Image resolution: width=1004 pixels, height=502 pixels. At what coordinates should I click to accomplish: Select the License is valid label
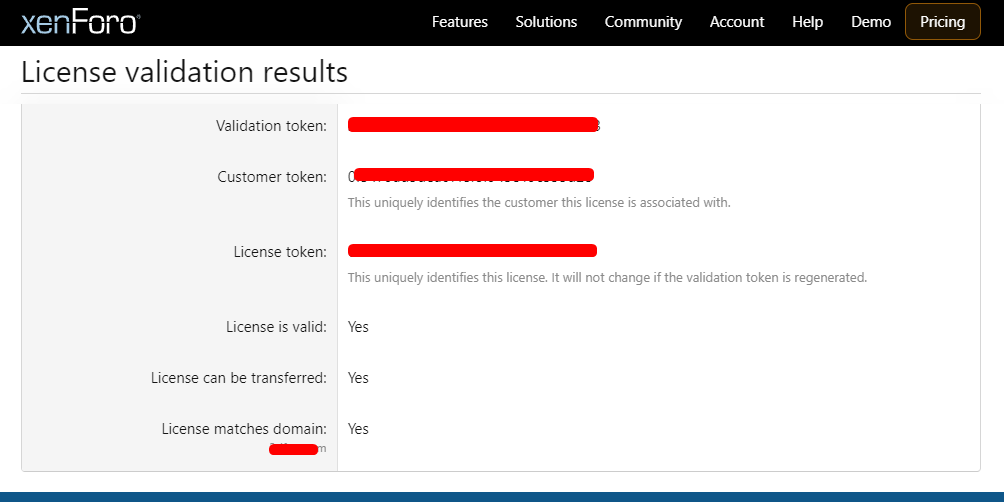click(x=277, y=327)
